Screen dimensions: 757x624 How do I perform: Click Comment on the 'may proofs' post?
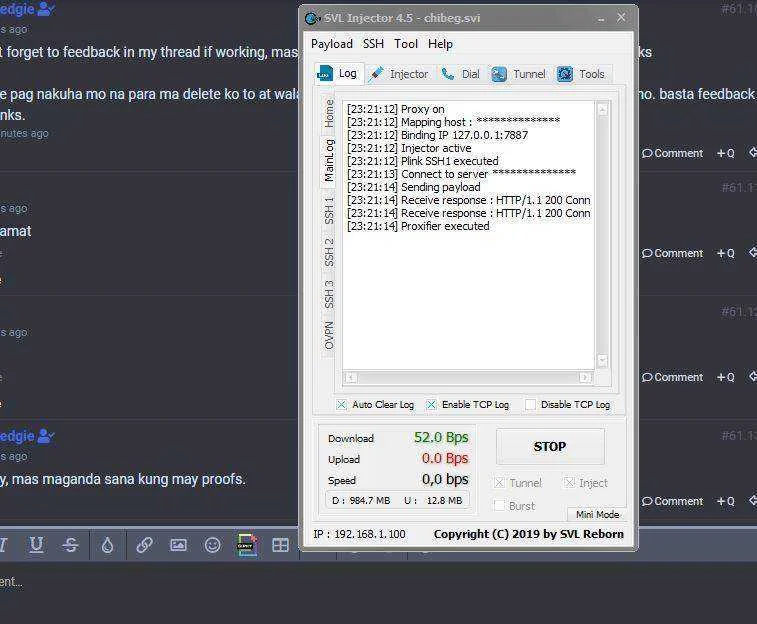(x=672, y=501)
